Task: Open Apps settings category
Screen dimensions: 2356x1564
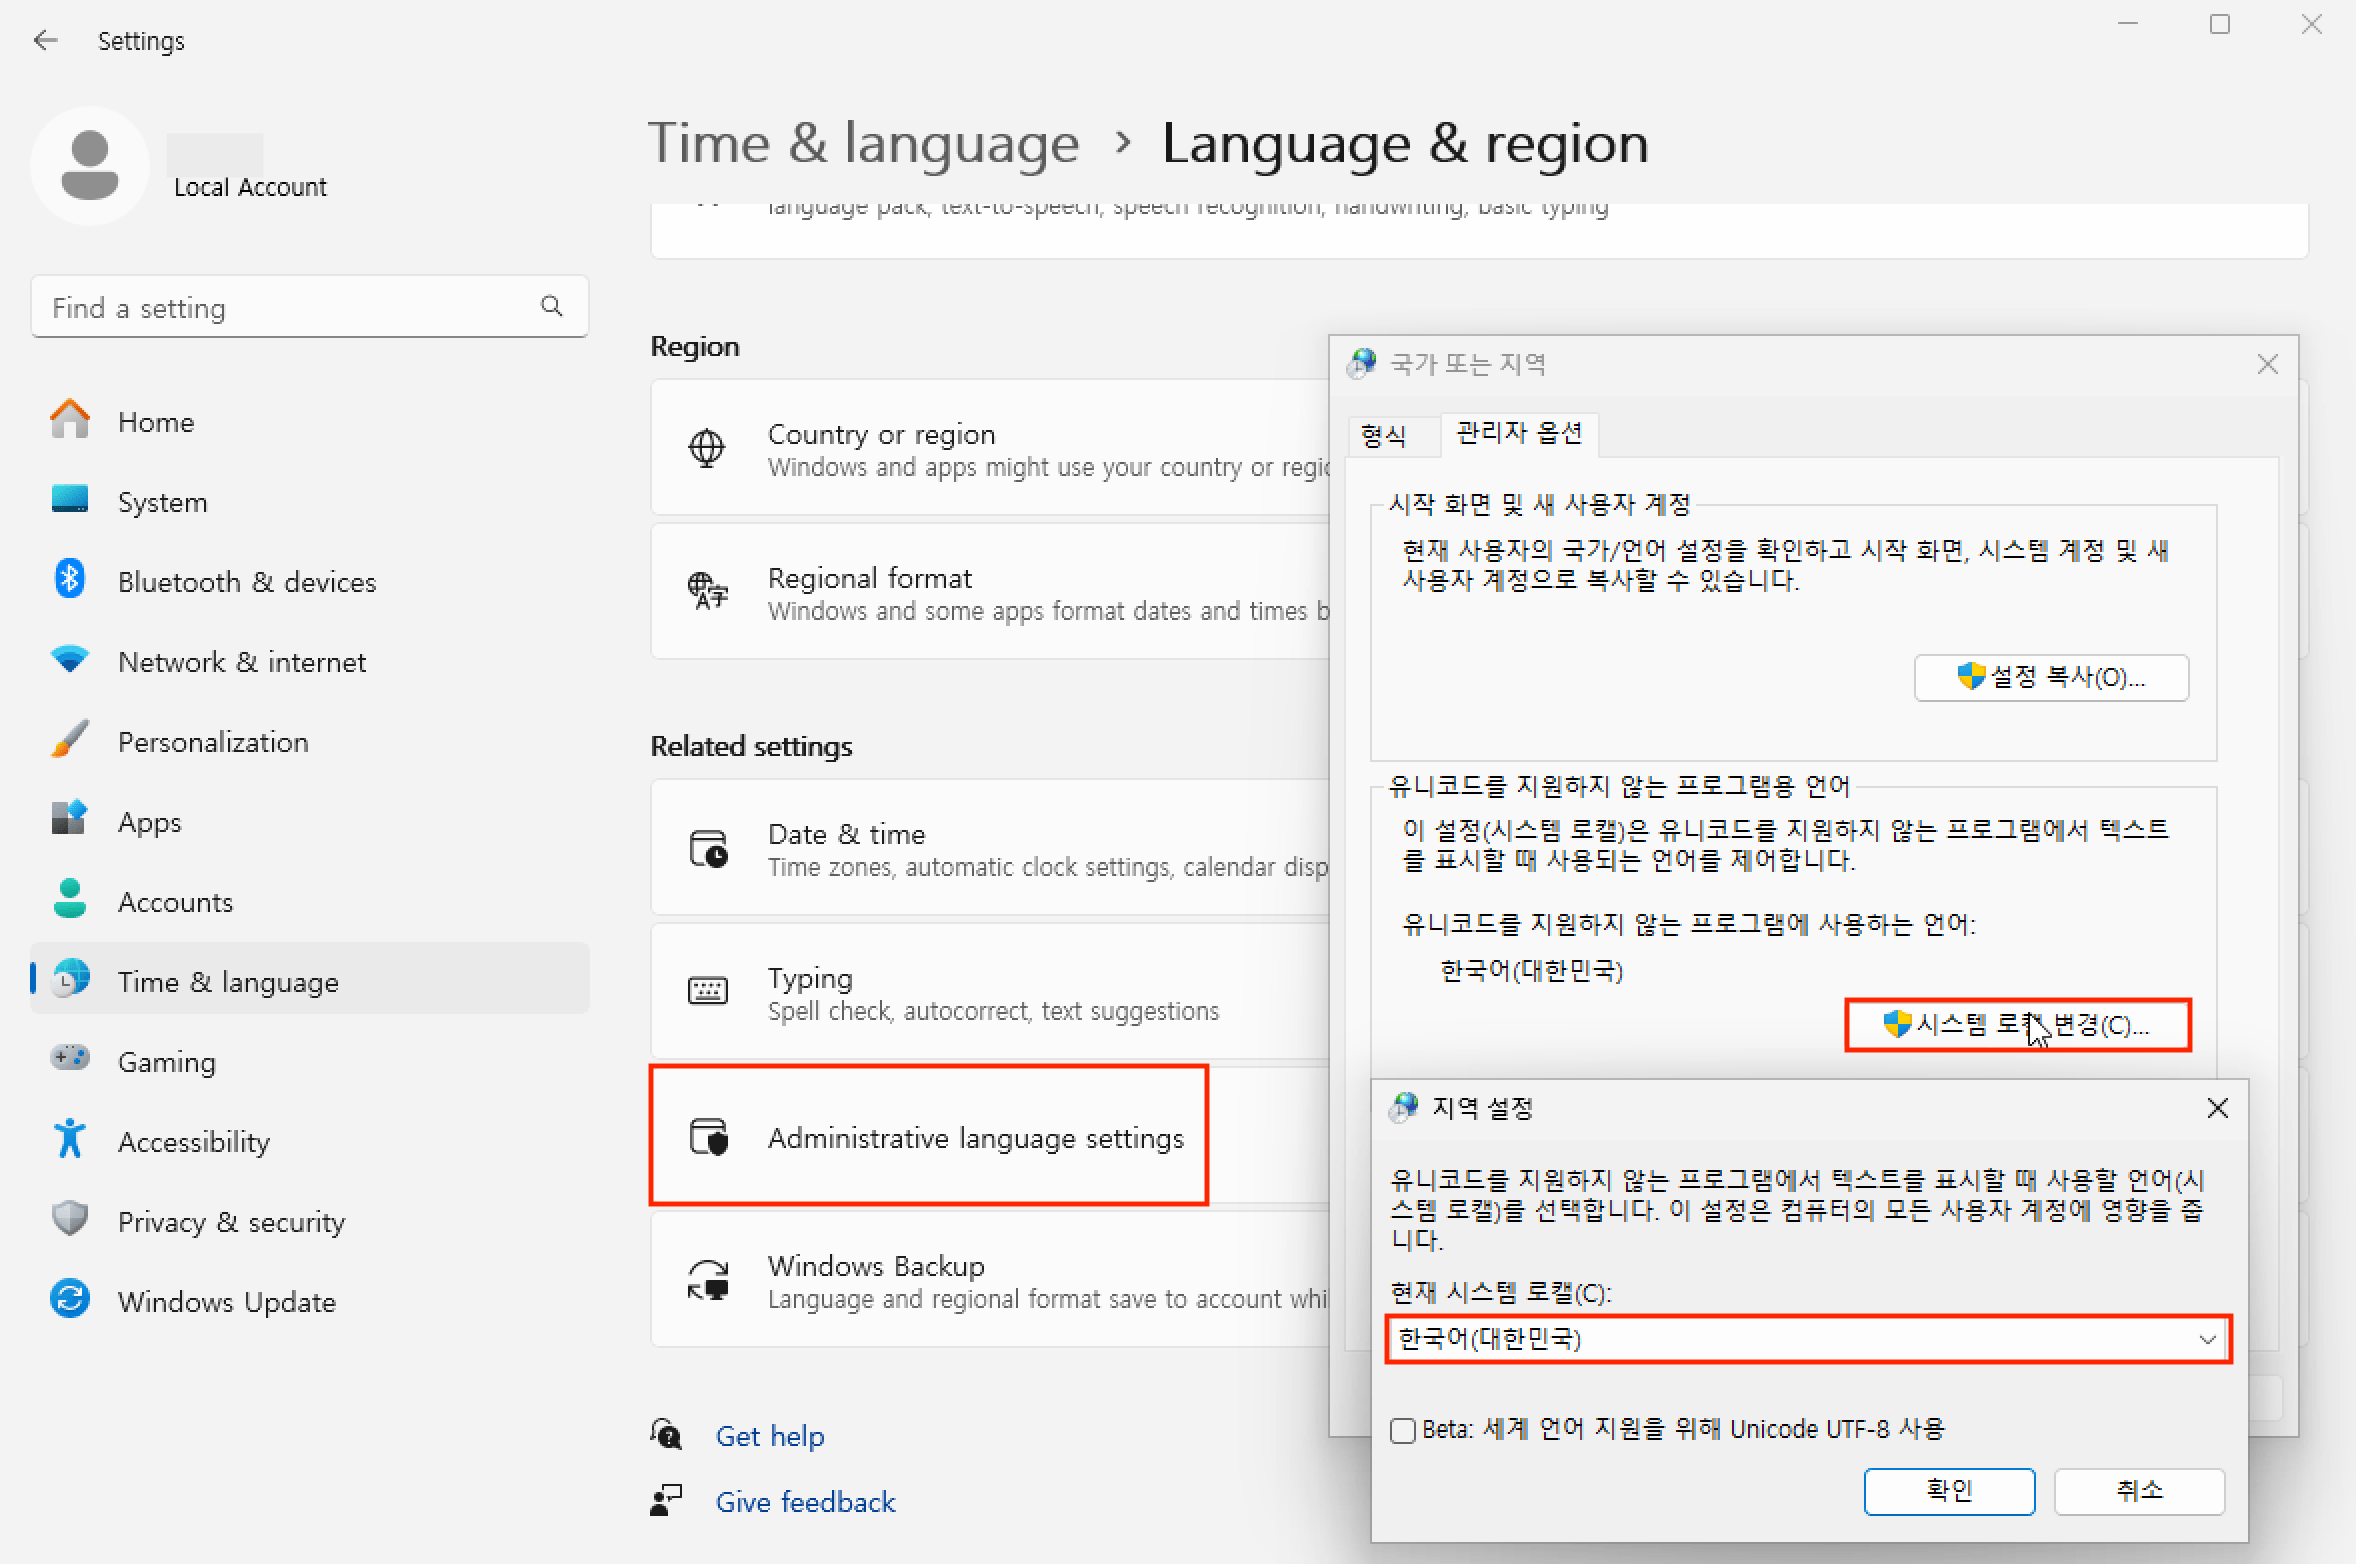Action: tap(310, 822)
